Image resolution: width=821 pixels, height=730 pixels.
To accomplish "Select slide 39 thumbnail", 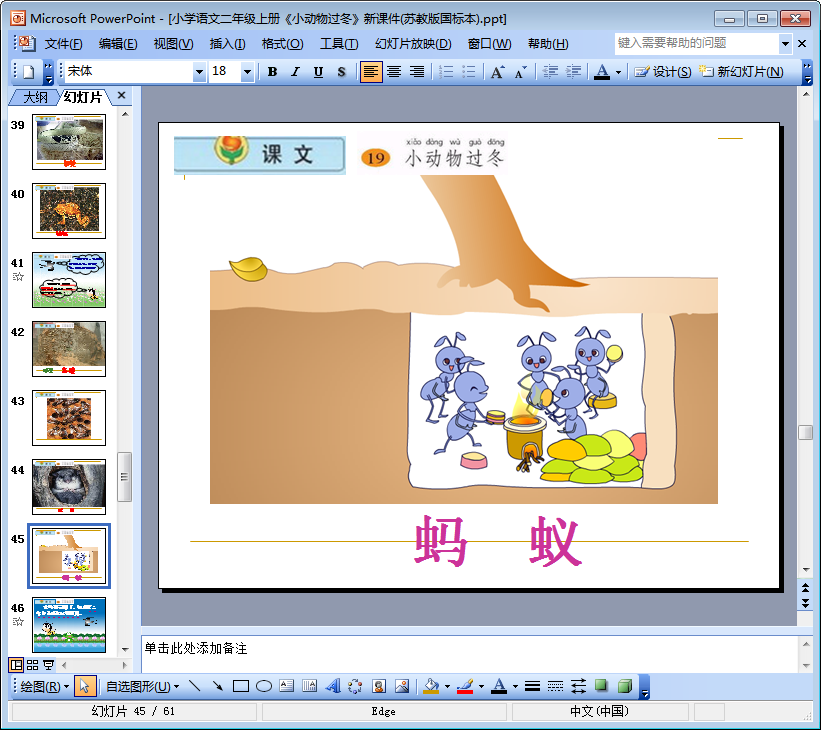I will (69, 142).
